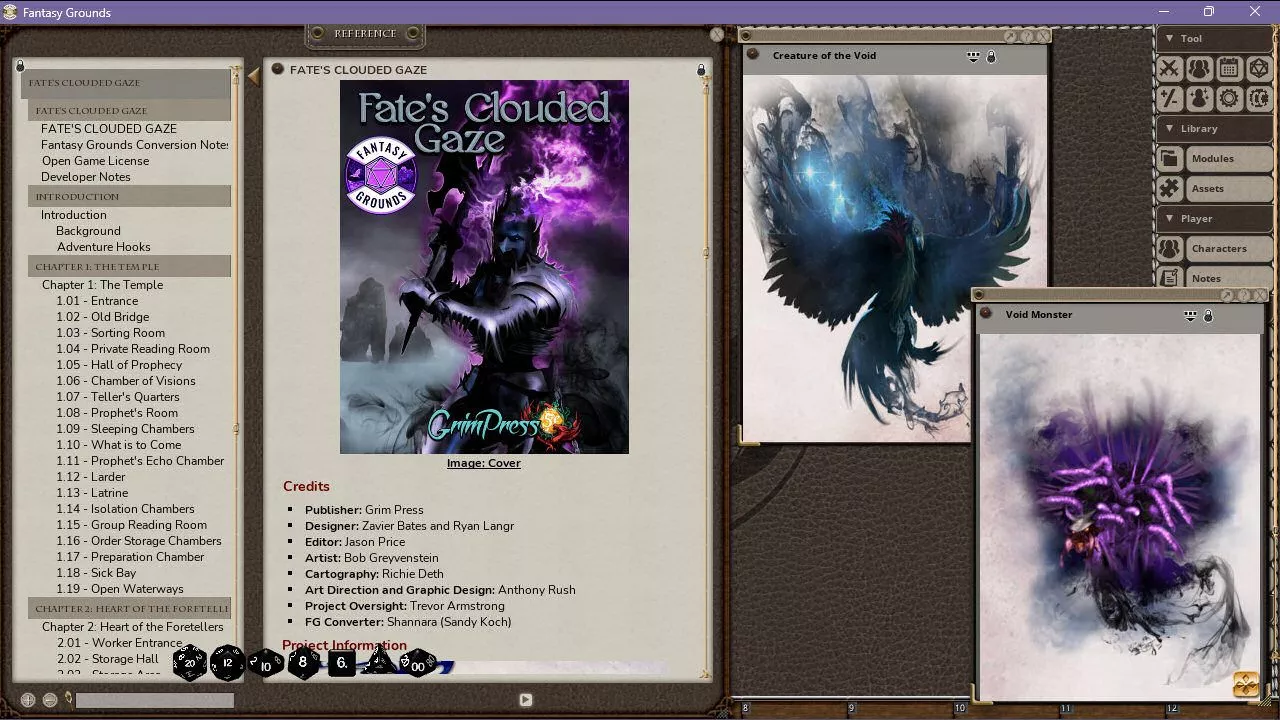
Task: Collapse the FATE'S CLOUDED GAZE index header
Action: point(129,110)
